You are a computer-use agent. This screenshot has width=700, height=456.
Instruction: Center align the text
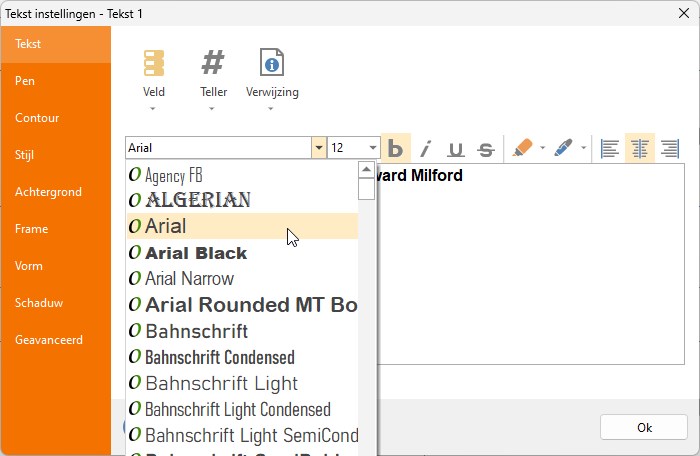(640, 148)
